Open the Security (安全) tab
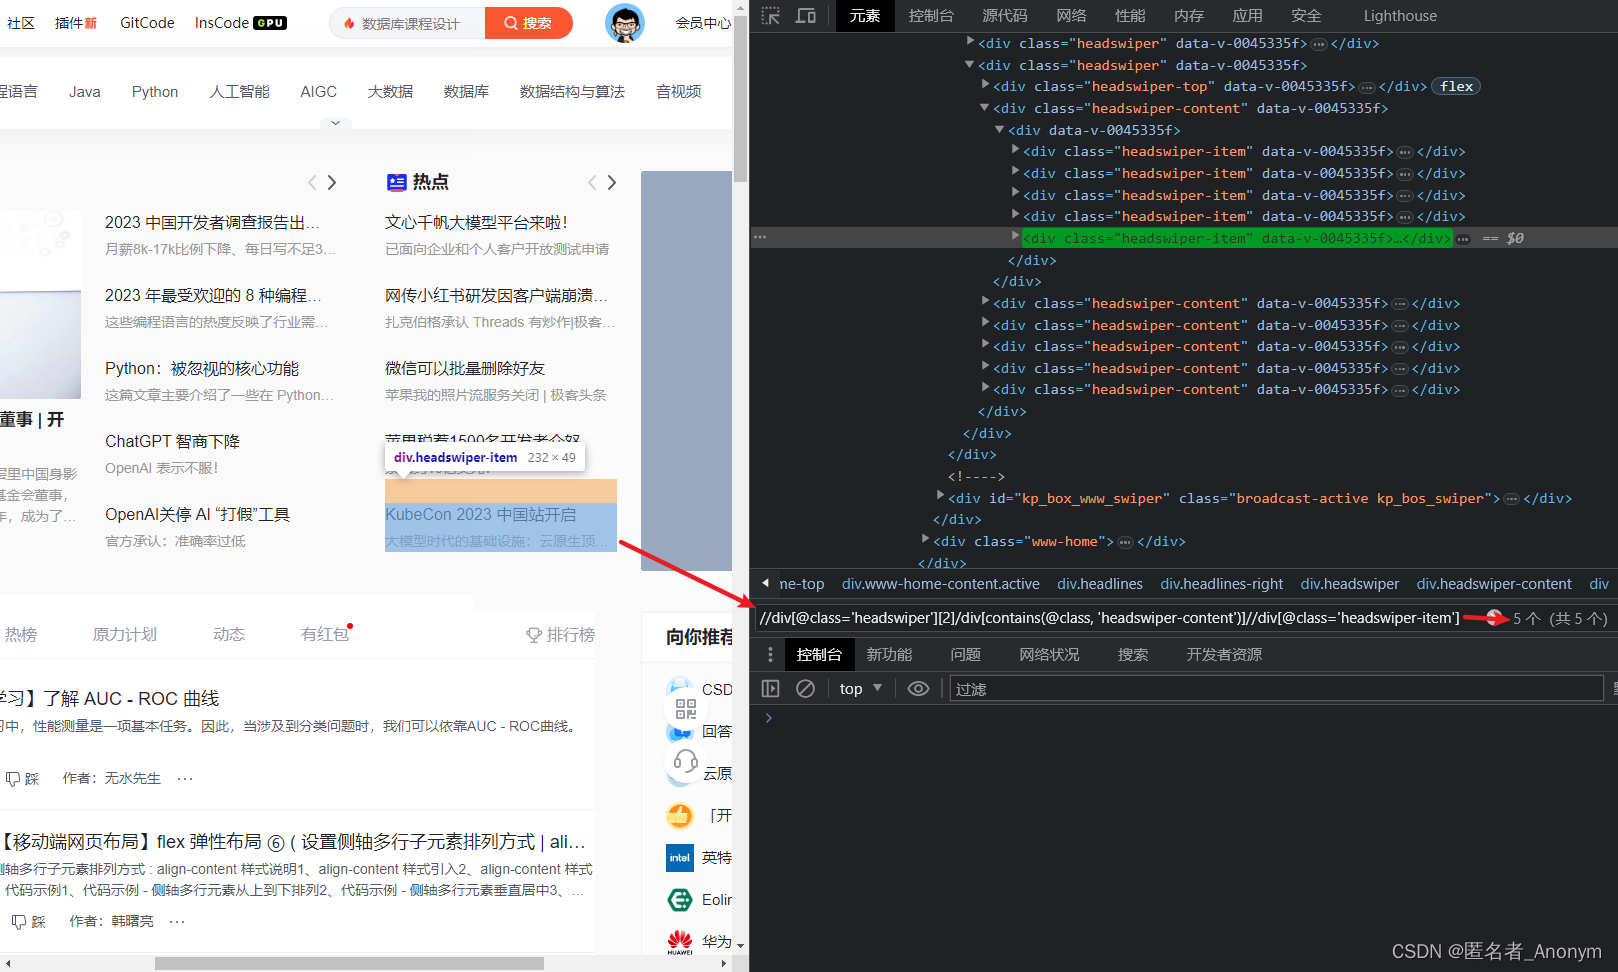The height and width of the screenshot is (972, 1618). click(x=1306, y=16)
